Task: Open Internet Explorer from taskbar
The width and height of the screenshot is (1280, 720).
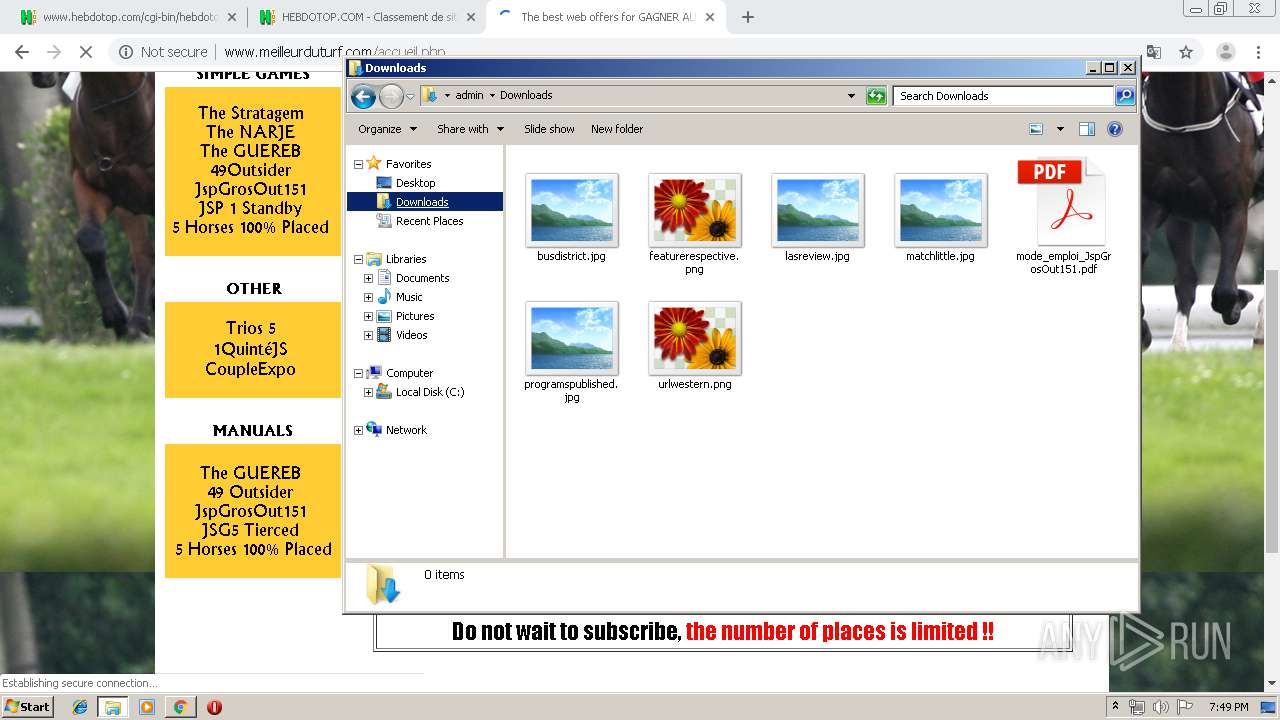Action: click(x=80, y=707)
